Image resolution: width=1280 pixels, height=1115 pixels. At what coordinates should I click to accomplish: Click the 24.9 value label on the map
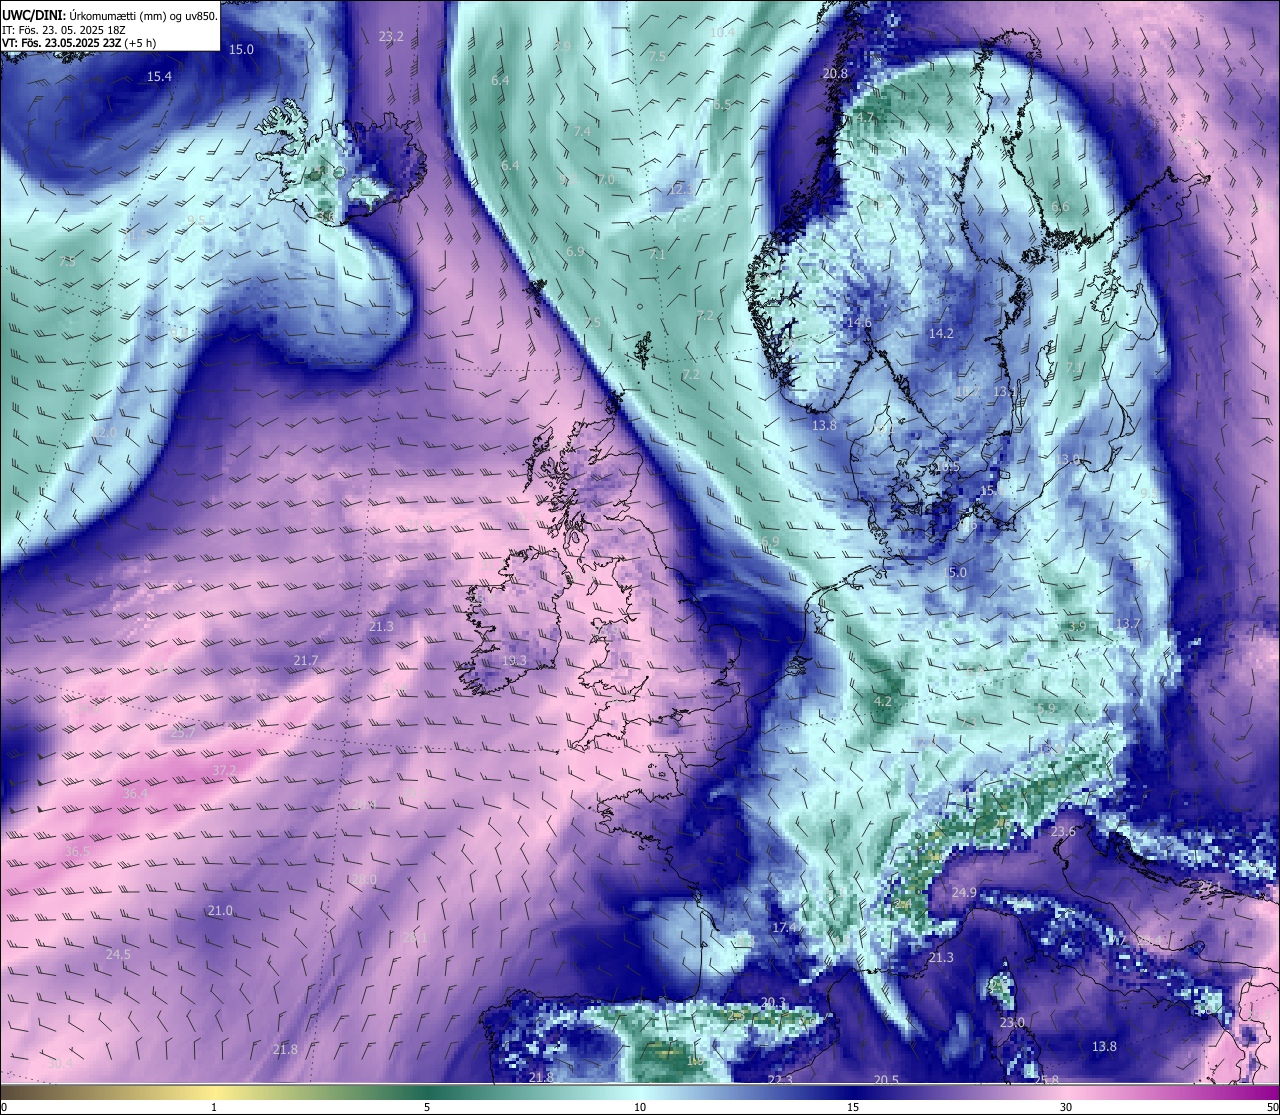[964, 891]
